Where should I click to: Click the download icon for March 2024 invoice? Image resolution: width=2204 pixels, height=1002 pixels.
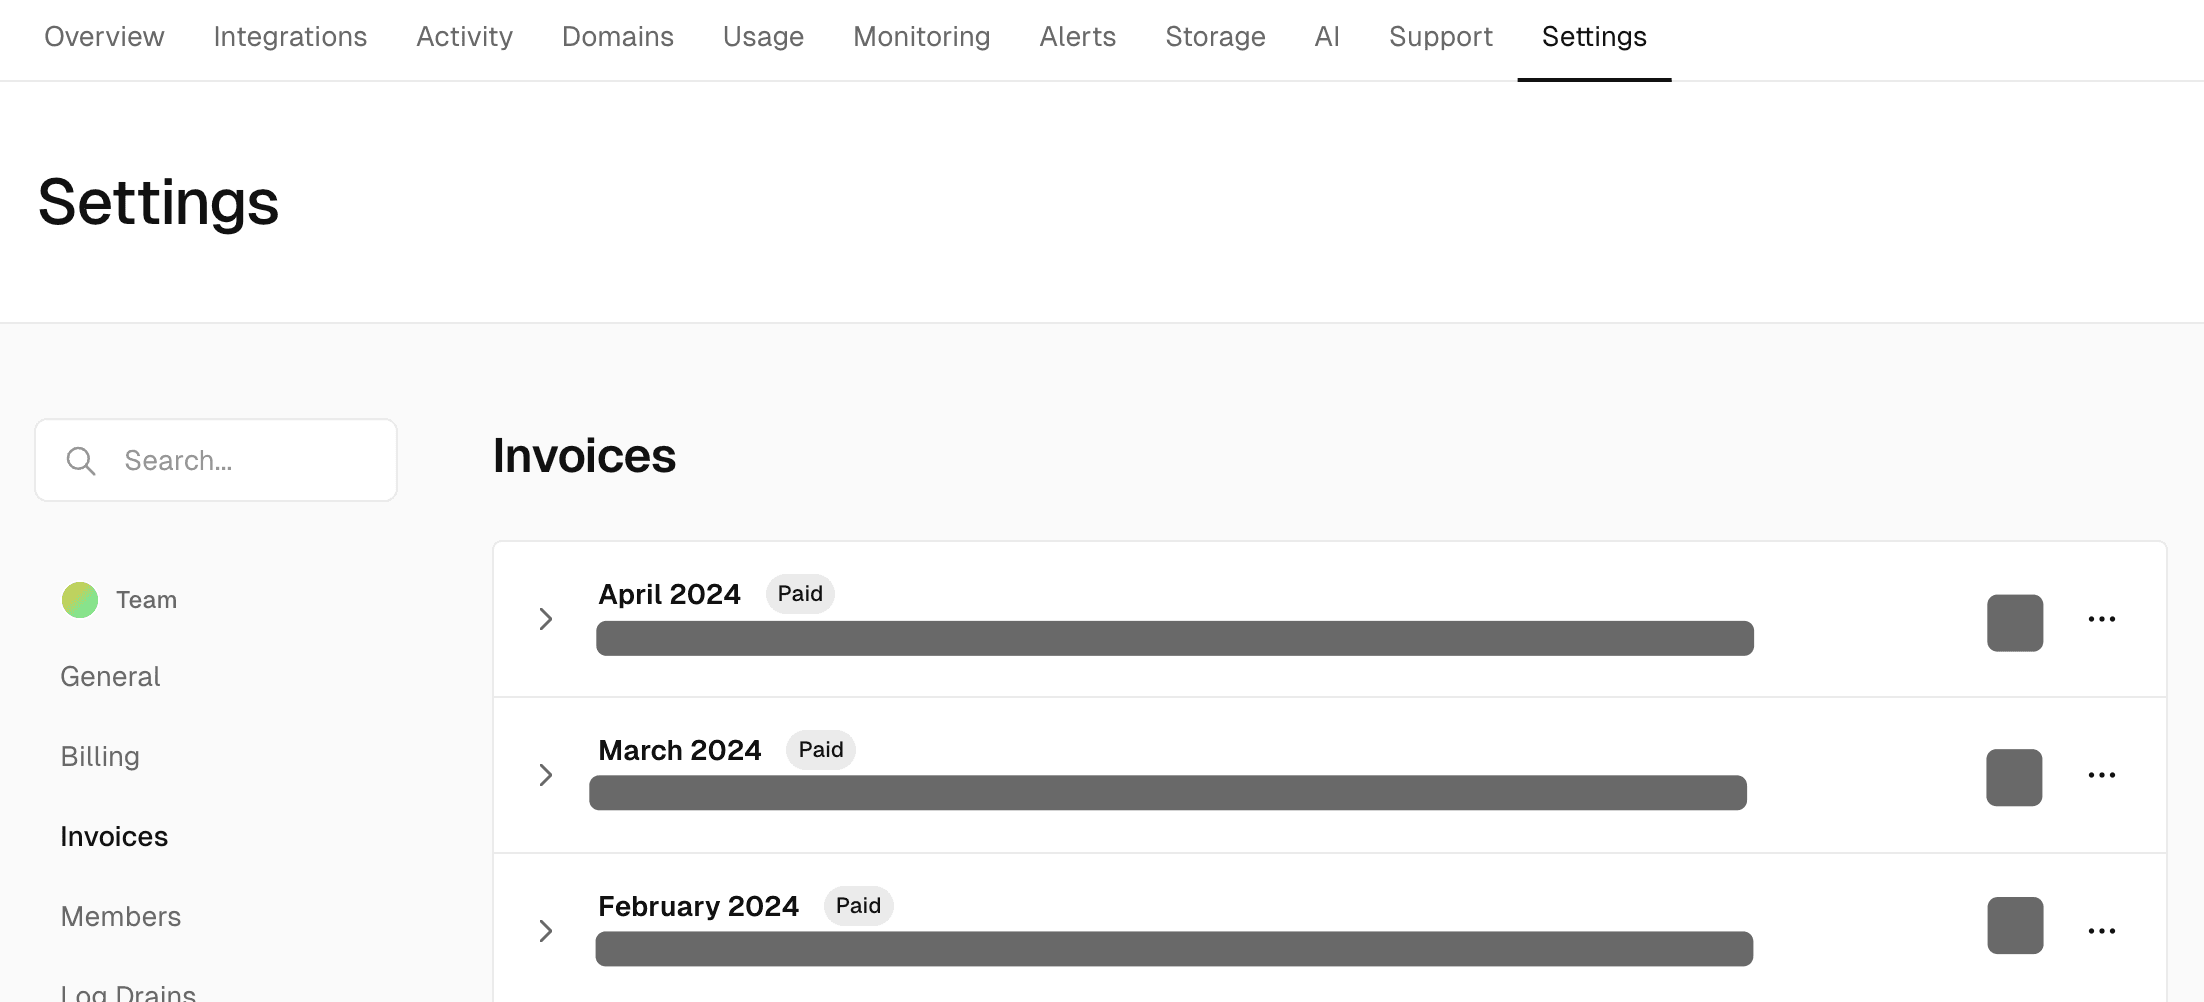(2014, 778)
